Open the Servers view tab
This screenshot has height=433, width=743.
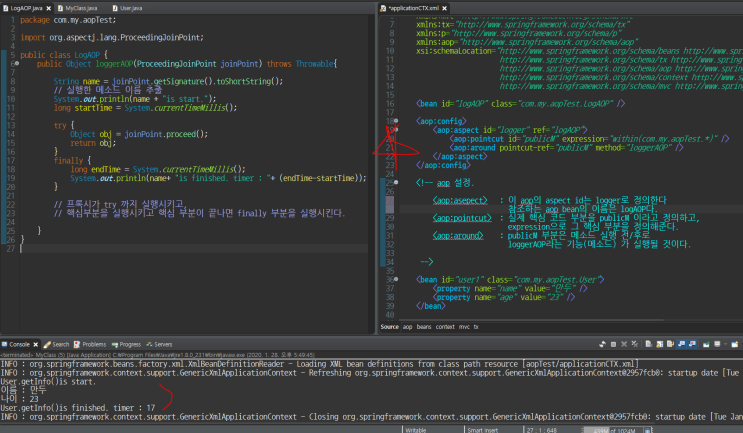tap(159, 344)
